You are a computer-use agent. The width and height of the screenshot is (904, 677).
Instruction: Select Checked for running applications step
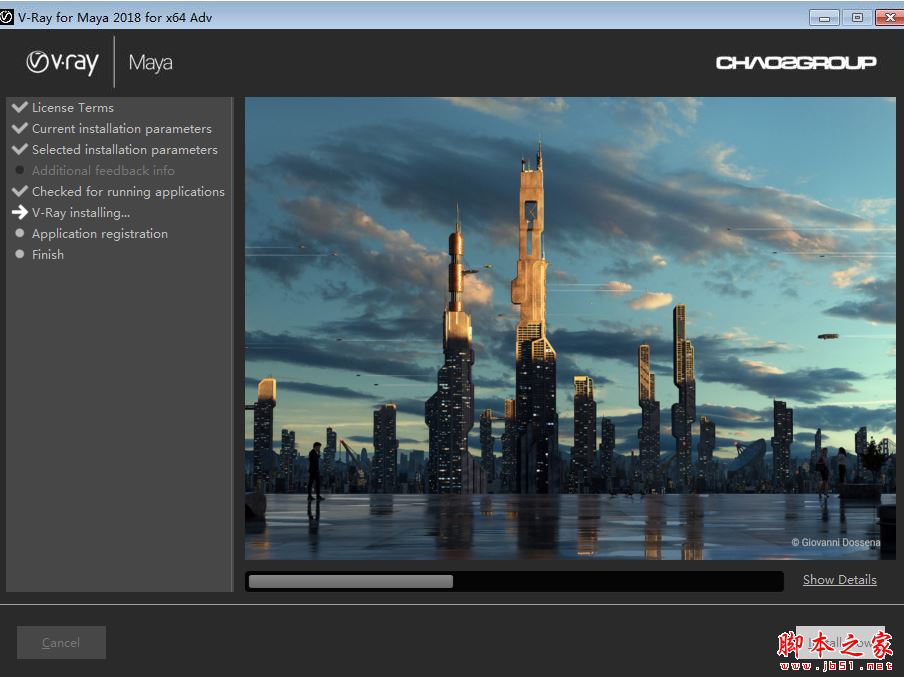tap(128, 191)
